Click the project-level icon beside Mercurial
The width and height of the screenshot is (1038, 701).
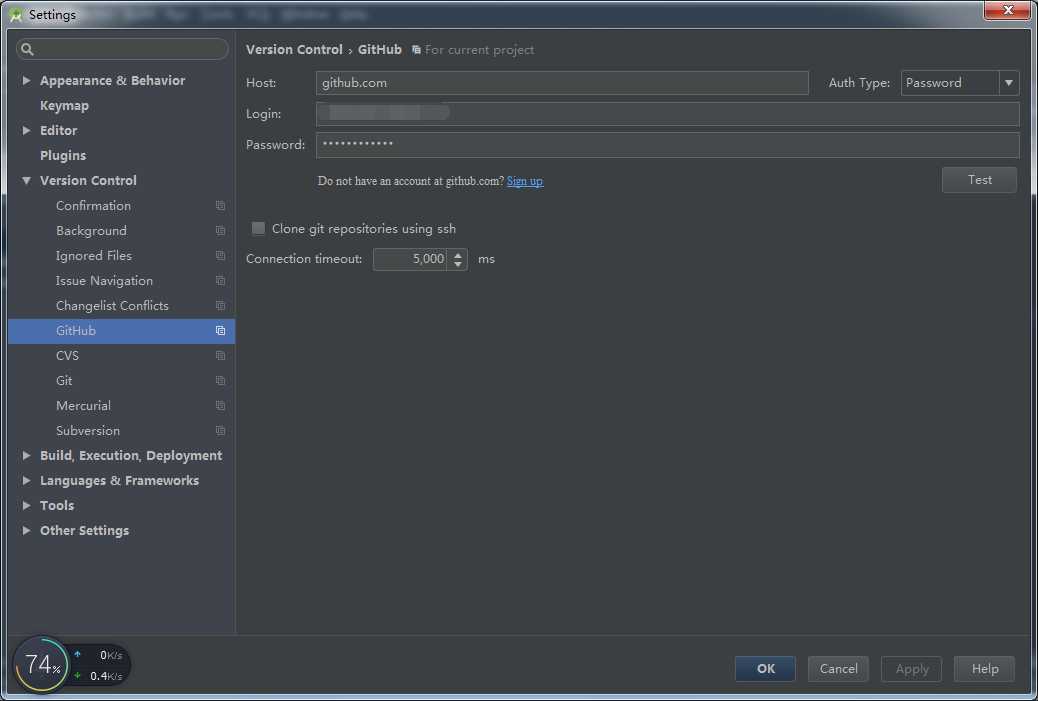(220, 406)
